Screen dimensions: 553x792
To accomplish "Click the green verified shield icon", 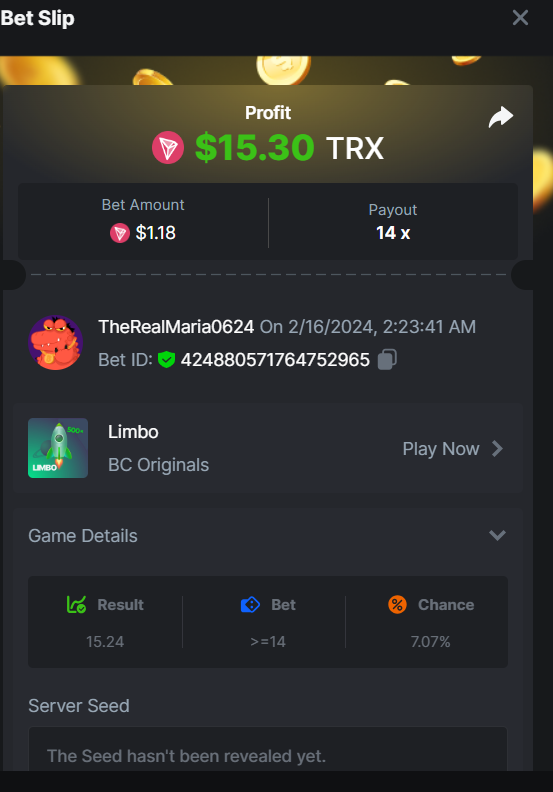I will (x=166, y=360).
